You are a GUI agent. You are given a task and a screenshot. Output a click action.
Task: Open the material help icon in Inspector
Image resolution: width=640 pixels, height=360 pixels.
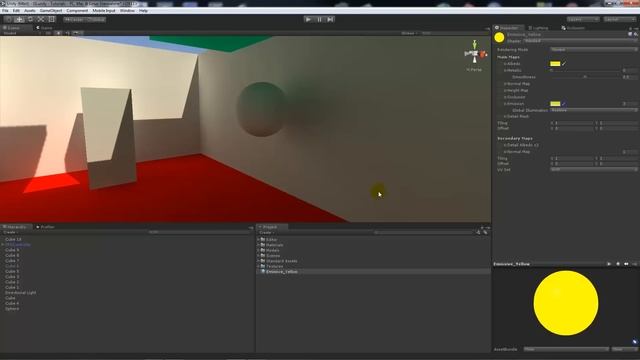630,34
